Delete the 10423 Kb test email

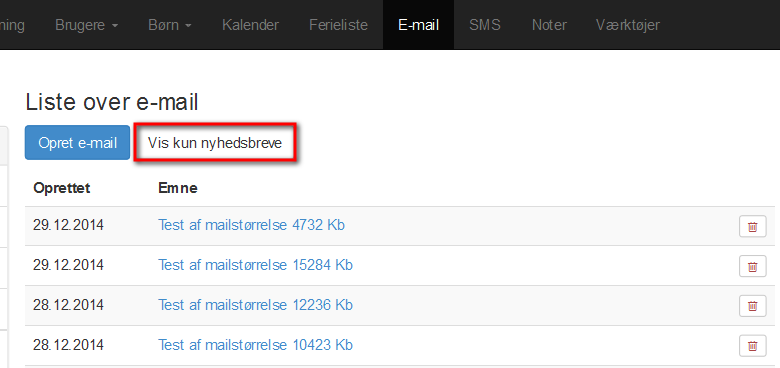[753, 346]
